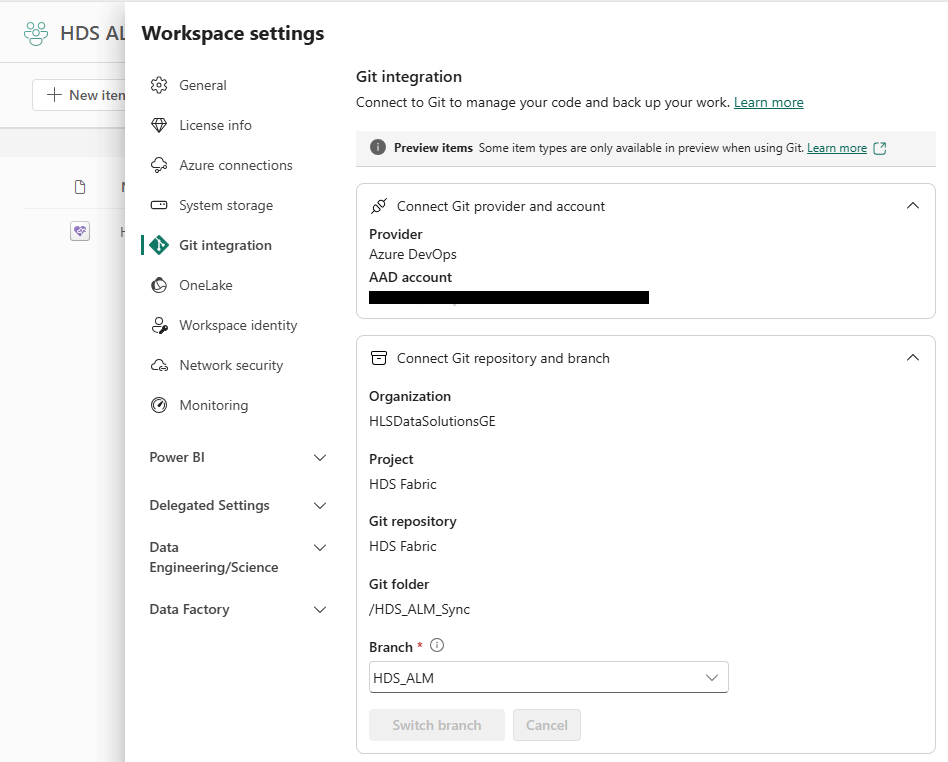Click the Workspace identity person-key icon
Image resolution: width=948 pixels, height=762 pixels.
[x=159, y=325]
